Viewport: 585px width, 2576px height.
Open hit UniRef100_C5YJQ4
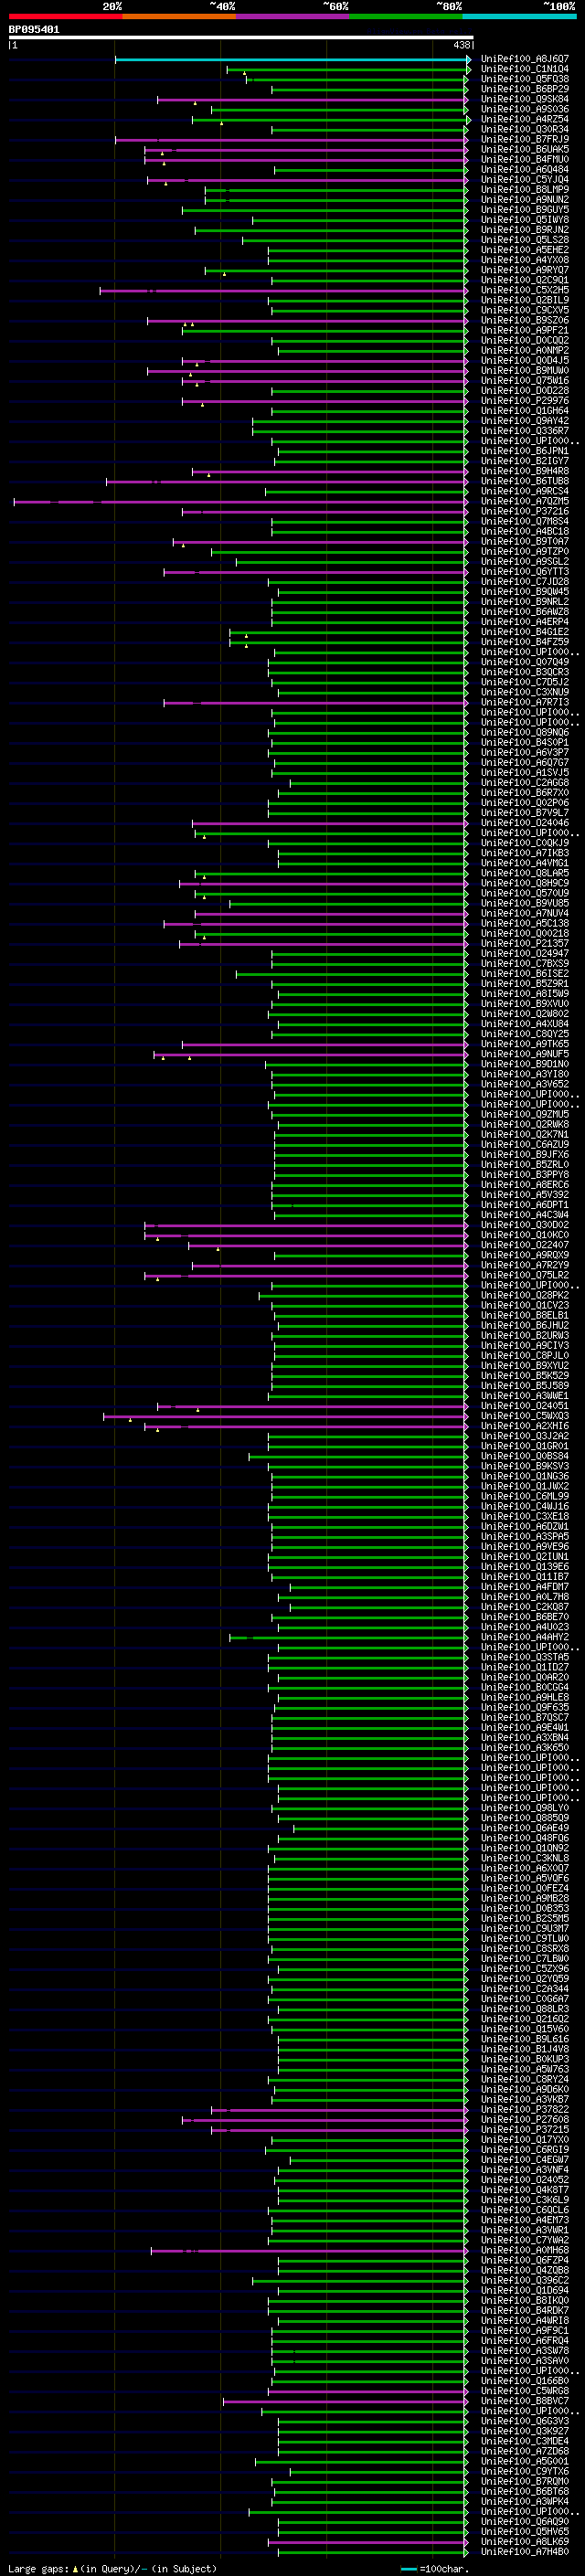[x=525, y=180]
